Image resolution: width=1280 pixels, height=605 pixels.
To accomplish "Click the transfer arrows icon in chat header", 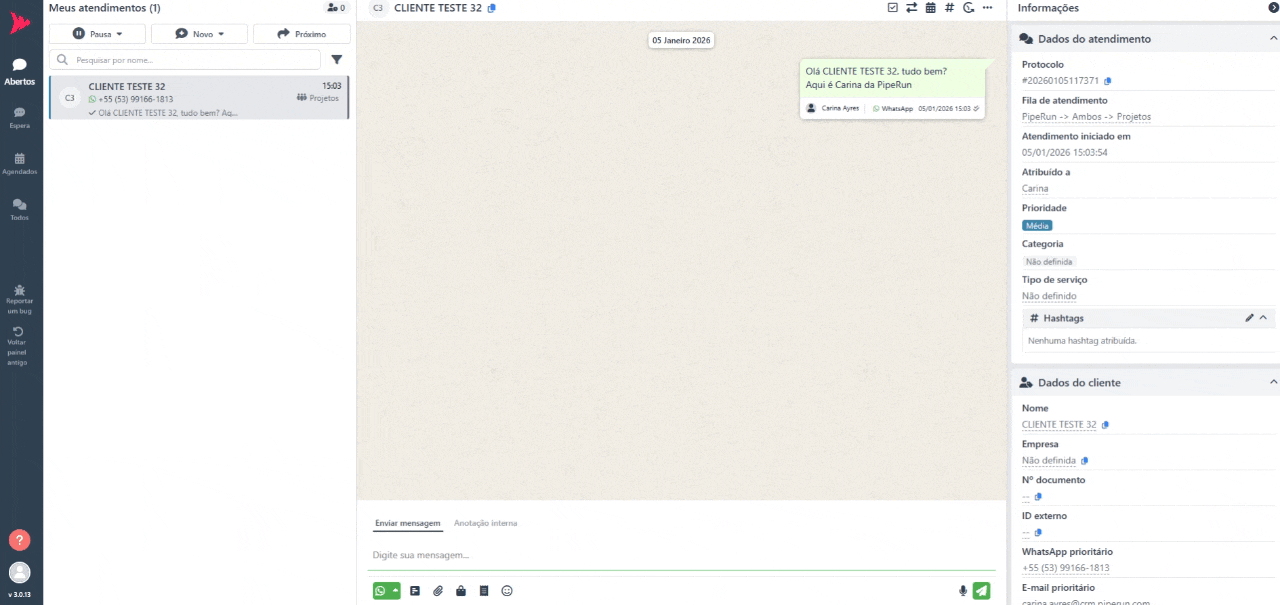I will pos(911,8).
